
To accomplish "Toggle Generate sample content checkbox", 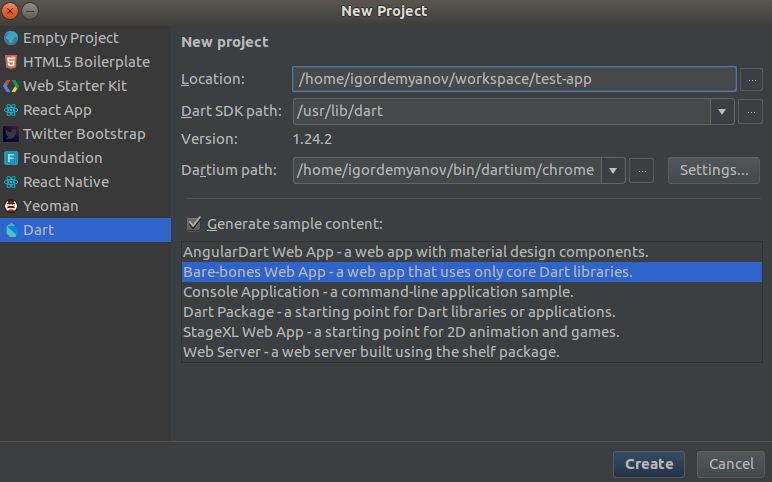I will [x=194, y=224].
